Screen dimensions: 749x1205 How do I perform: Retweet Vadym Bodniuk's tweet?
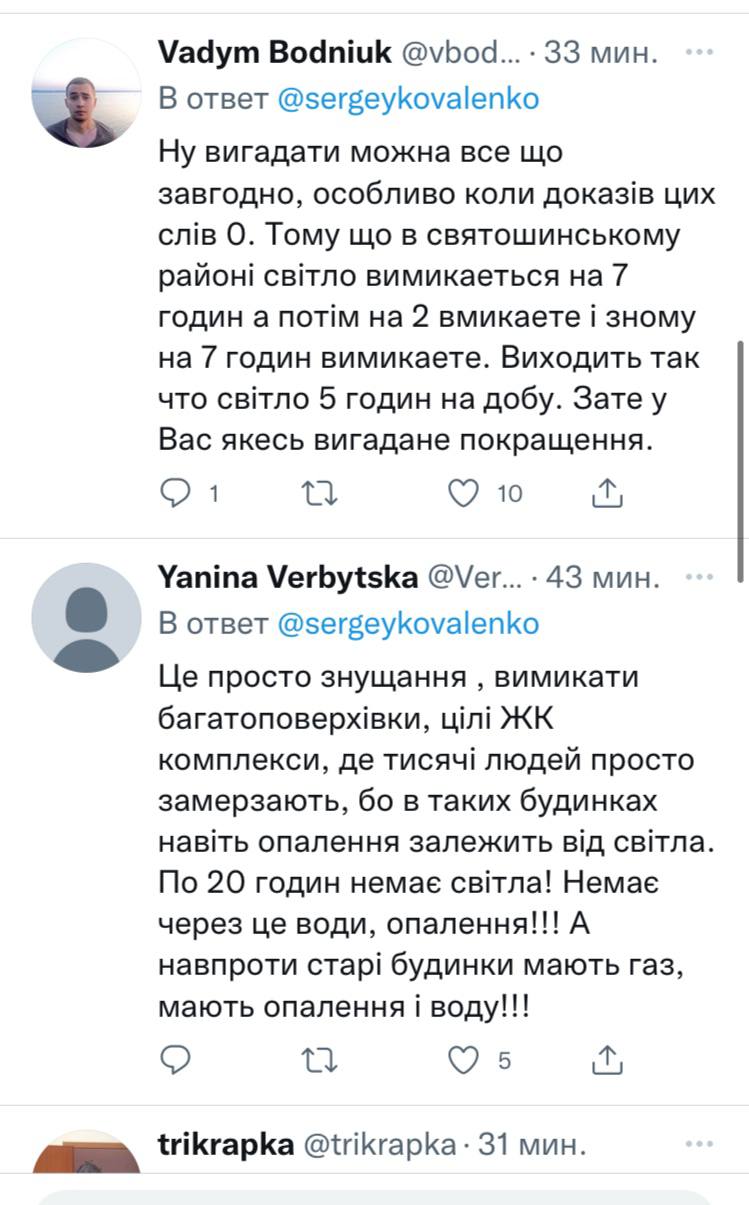click(x=321, y=492)
